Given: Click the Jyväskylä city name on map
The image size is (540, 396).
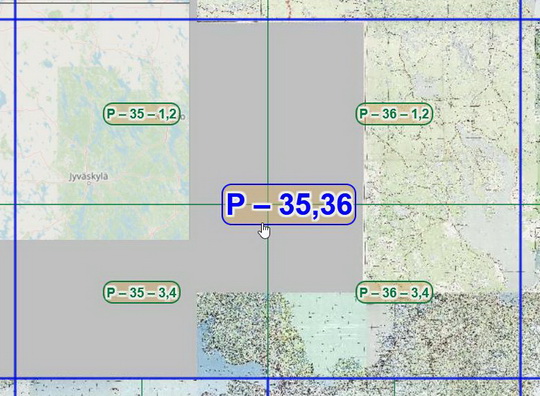Looking at the screenshot, I should 89,177.
